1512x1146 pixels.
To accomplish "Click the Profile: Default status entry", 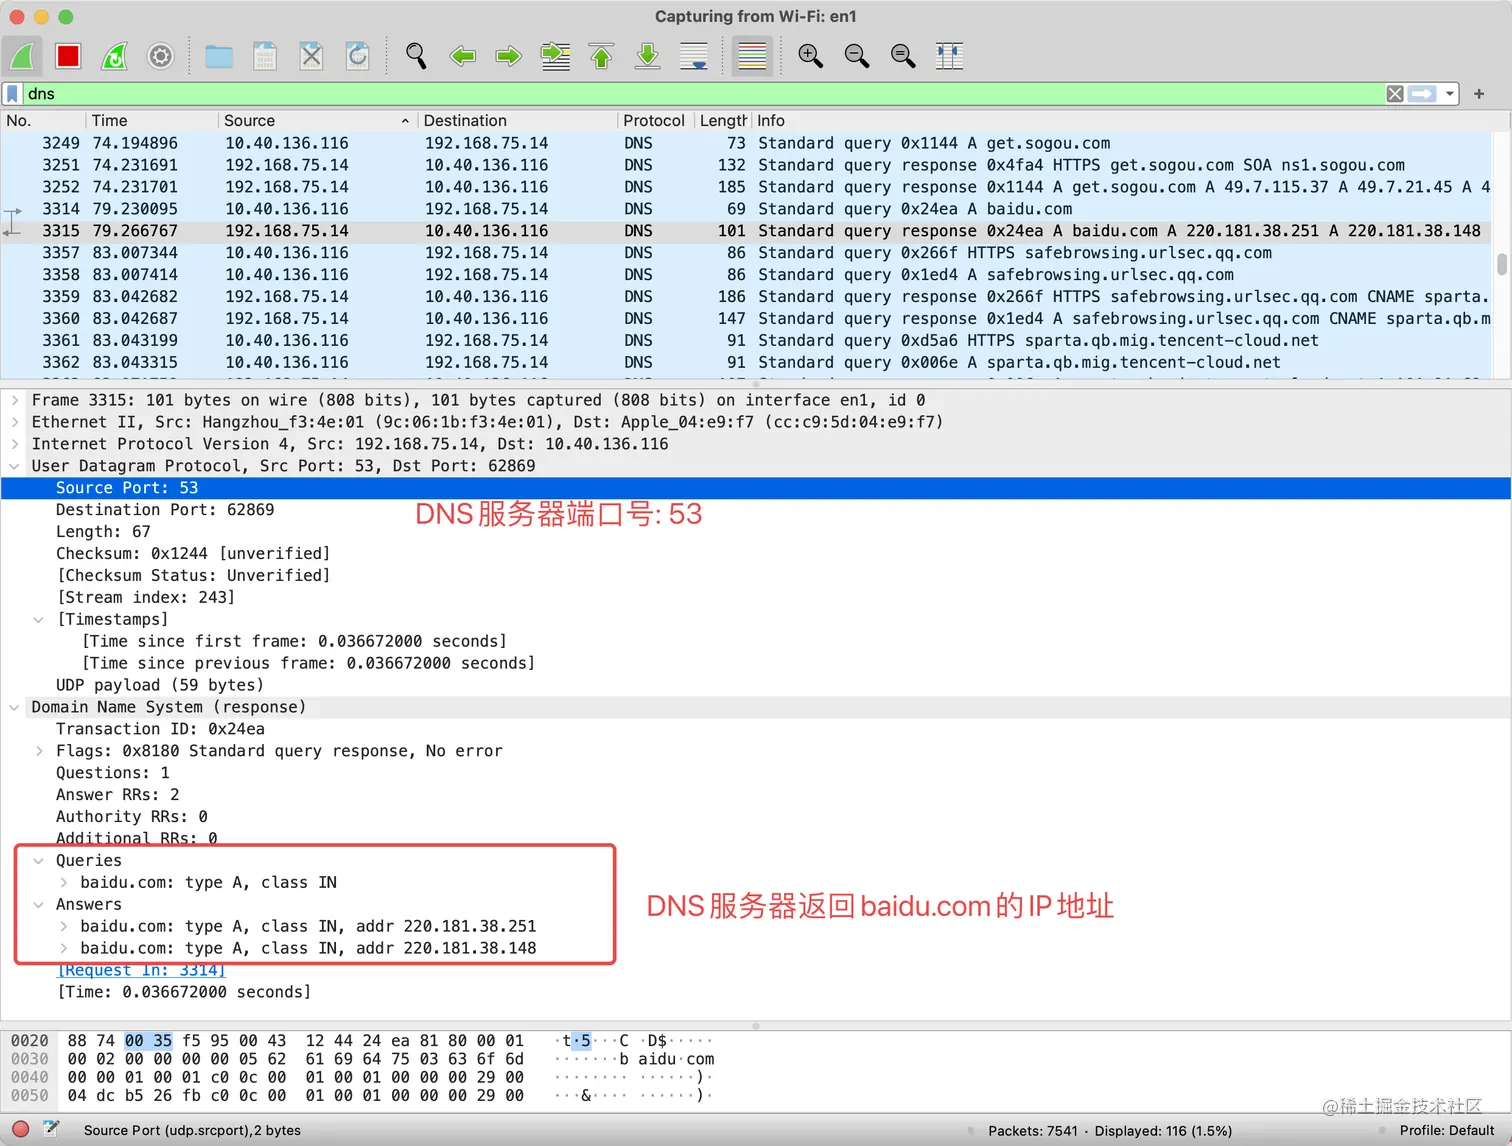I will coord(1447,1131).
